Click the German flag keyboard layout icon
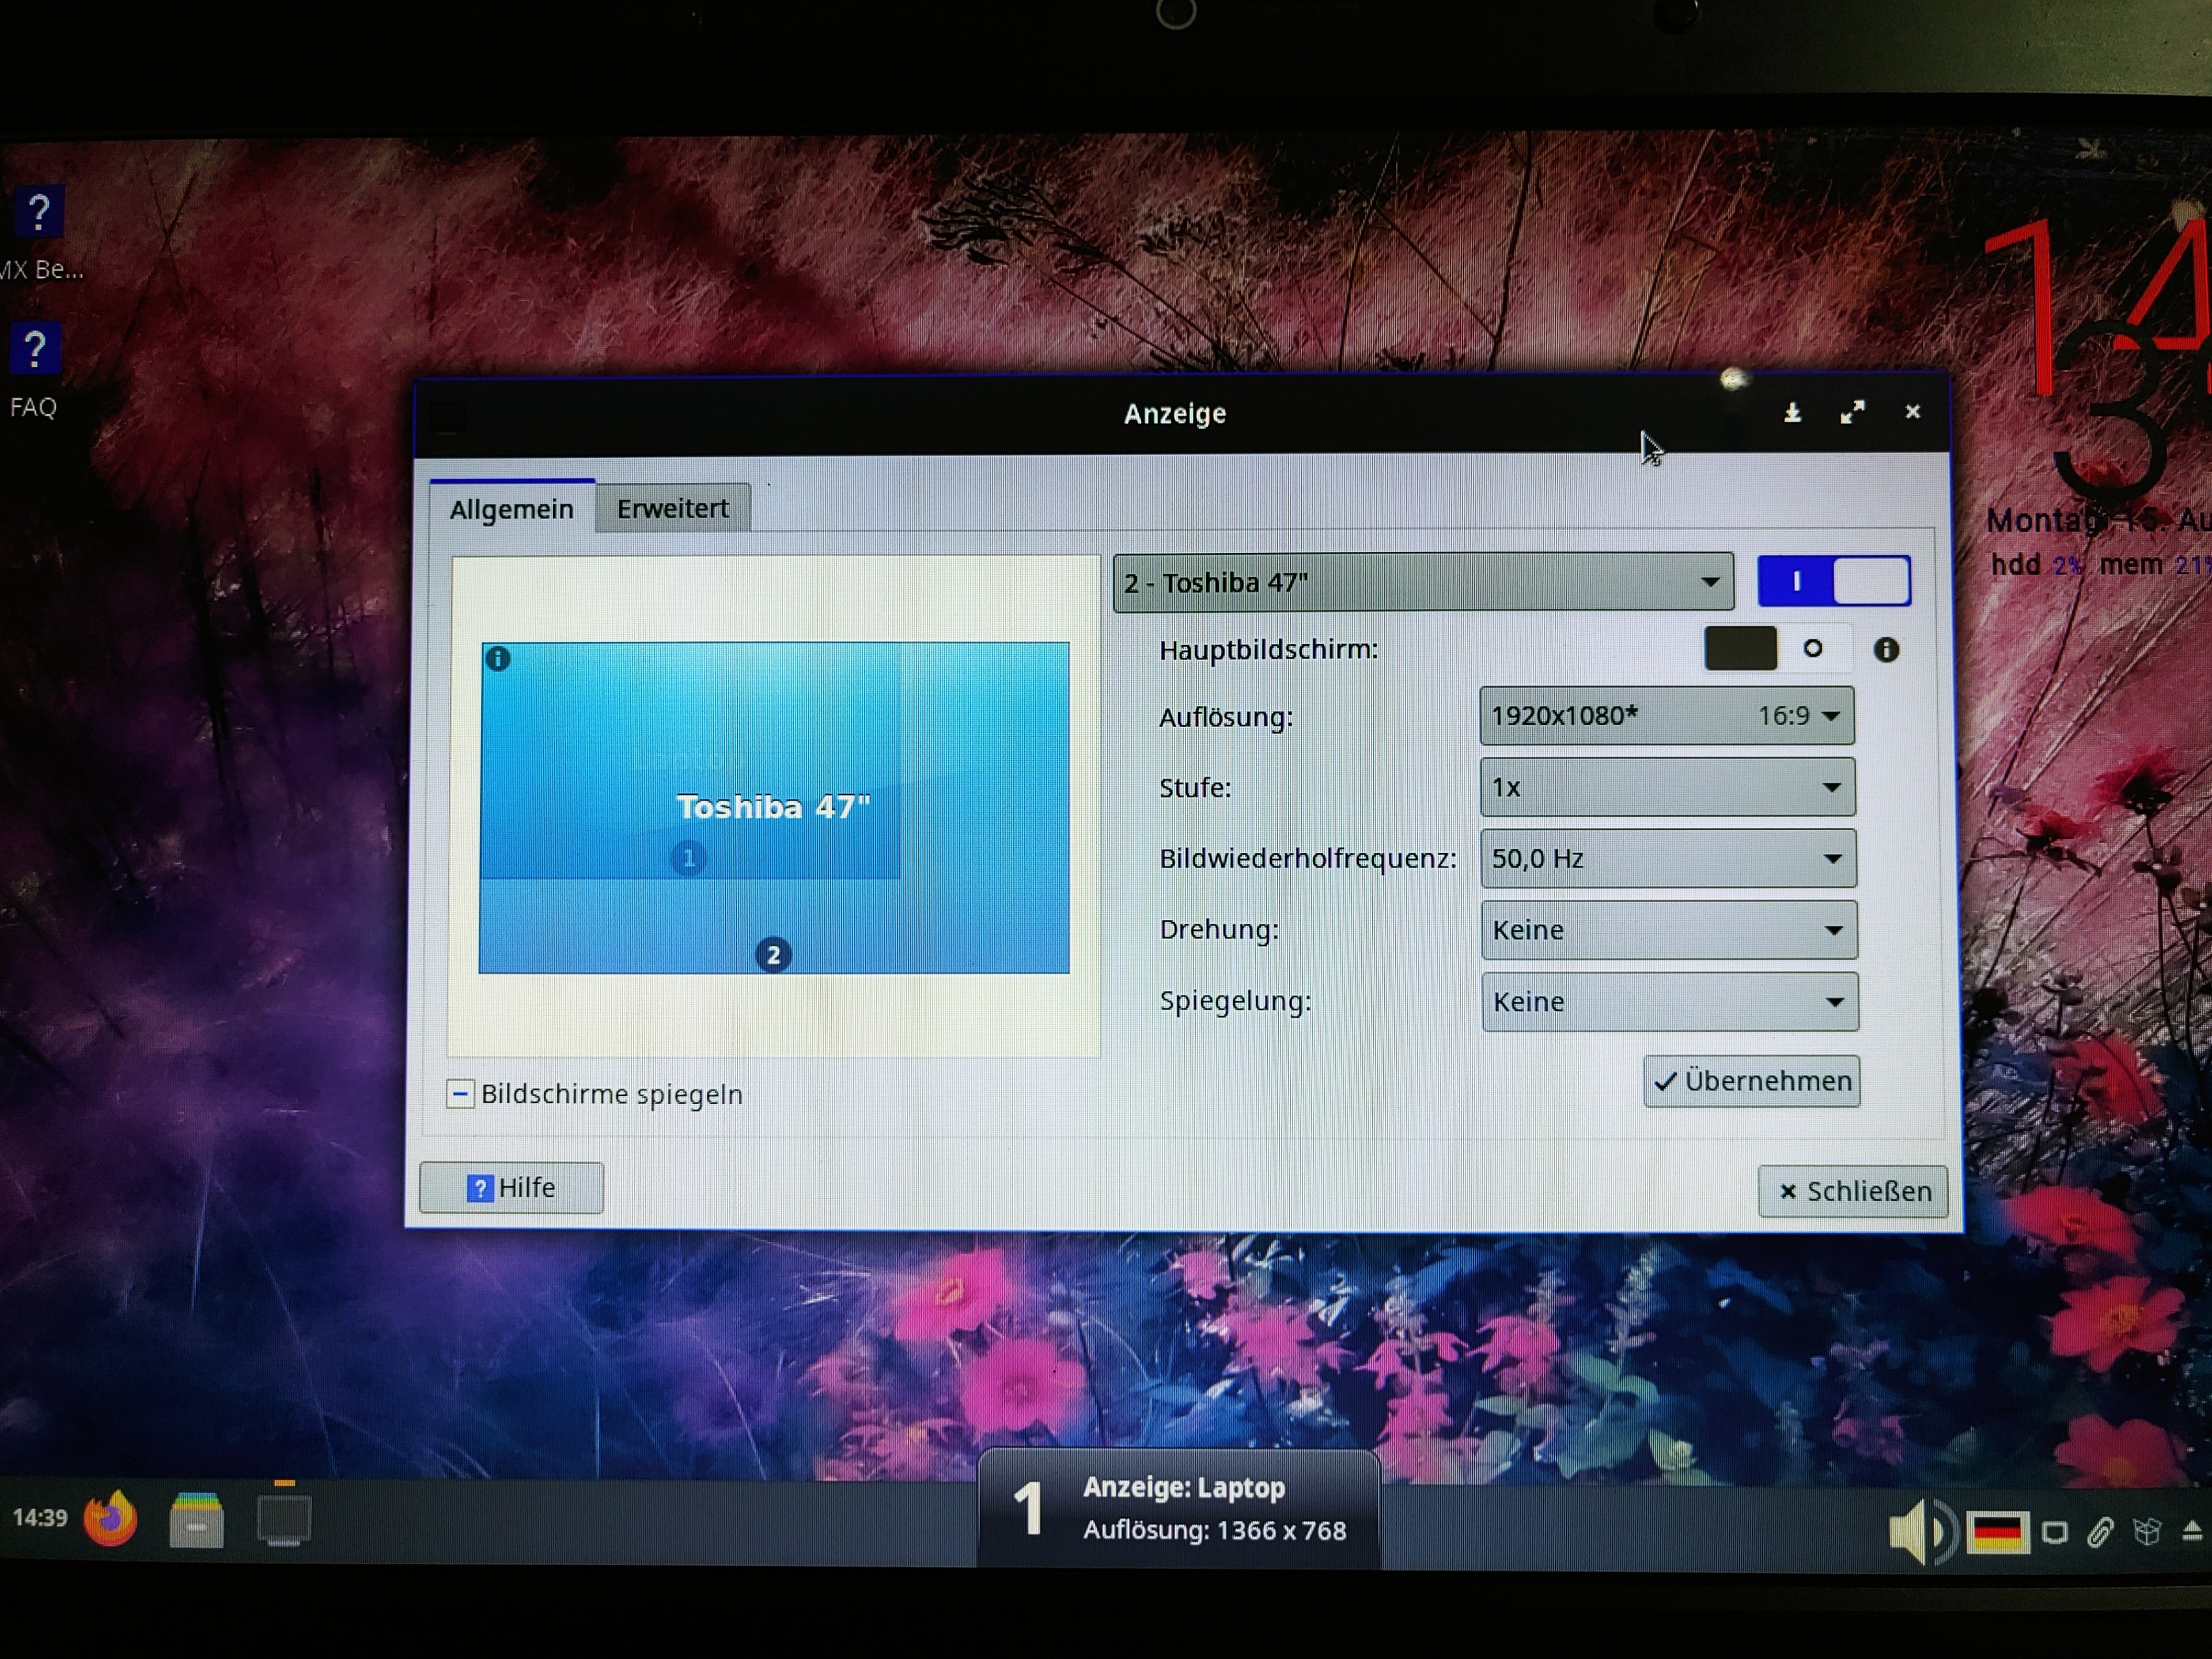 tap(1997, 1532)
